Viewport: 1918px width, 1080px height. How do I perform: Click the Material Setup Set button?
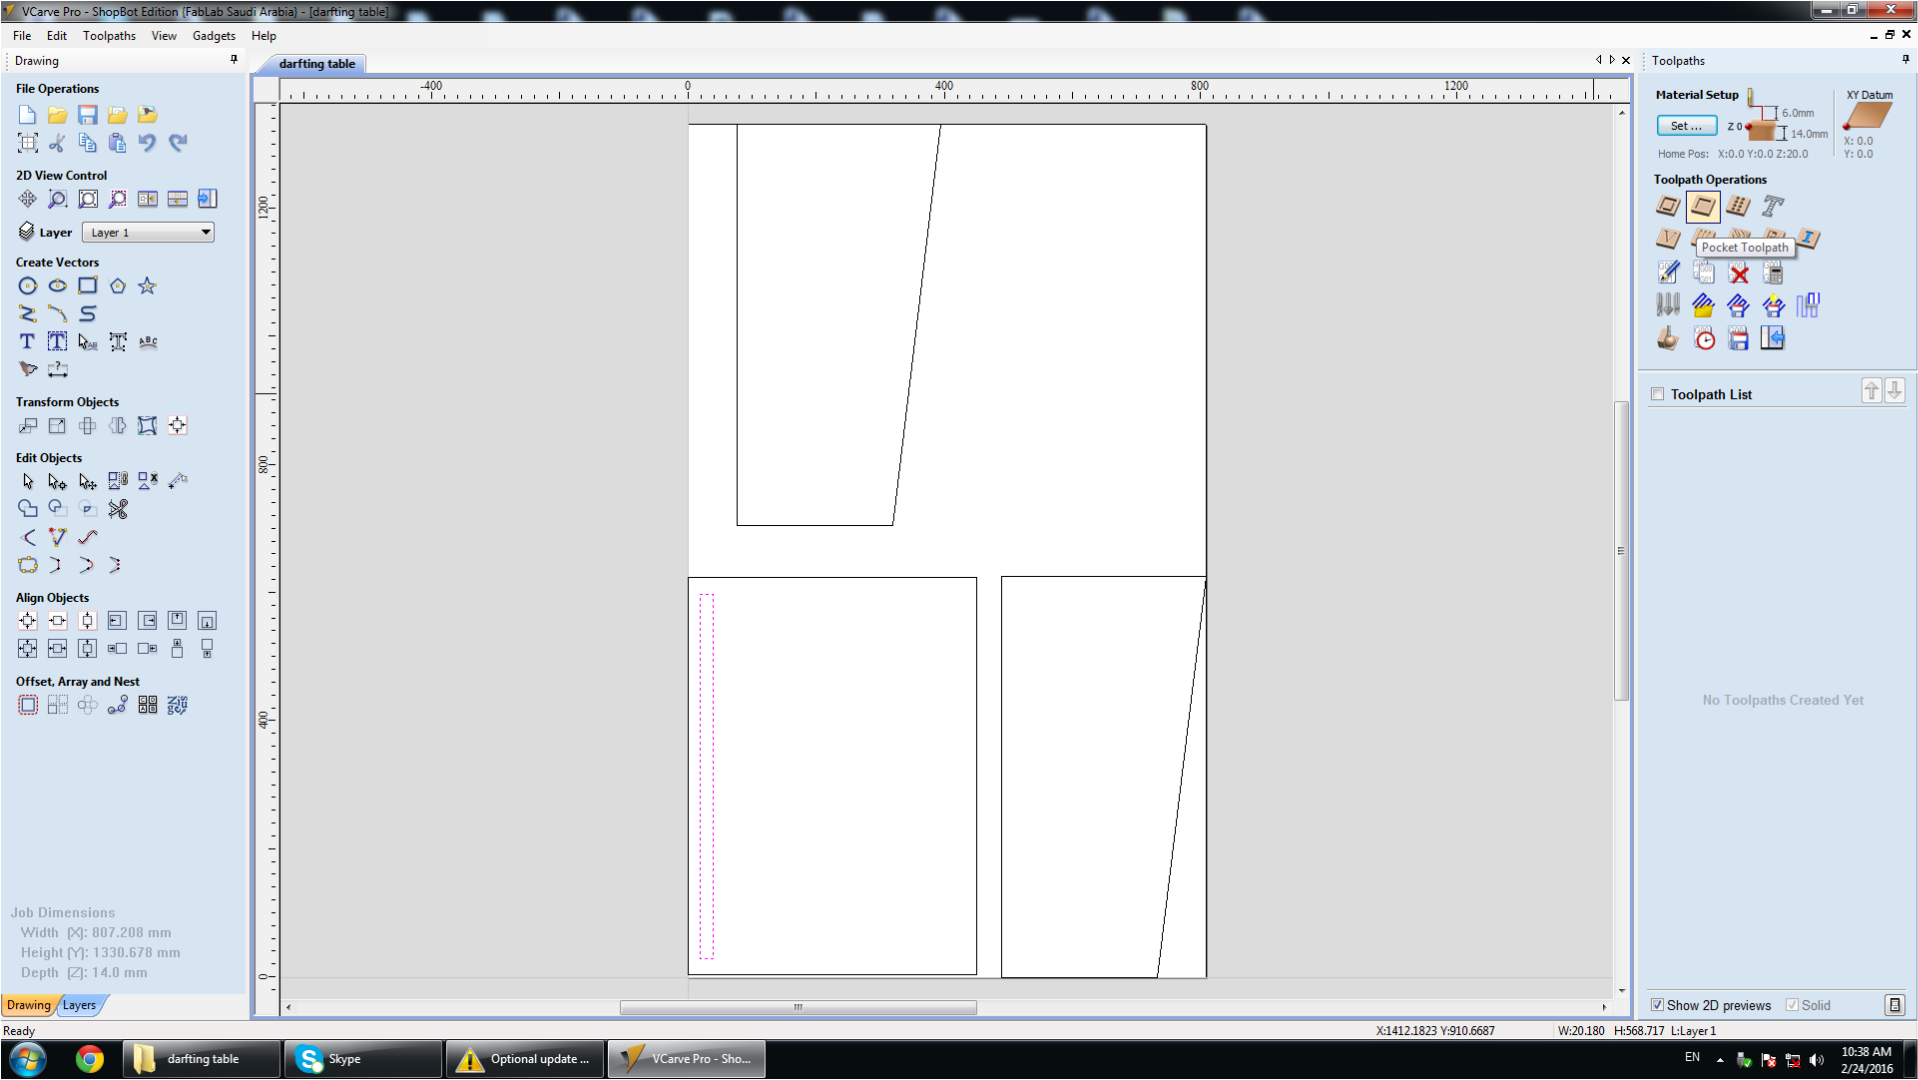pyautogui.click(x=1686, y=126)
